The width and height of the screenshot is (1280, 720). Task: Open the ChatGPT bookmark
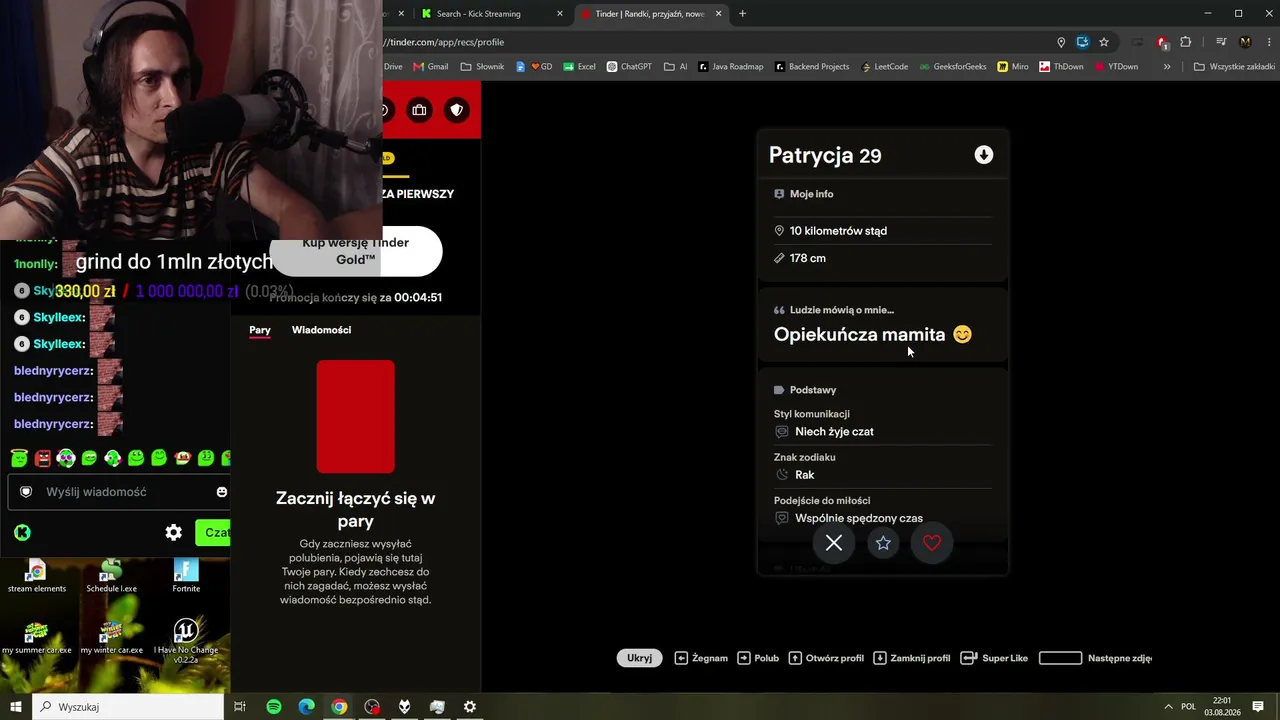(629, 67)
